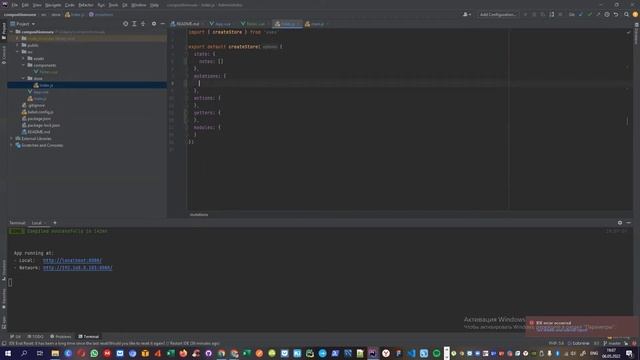Click the orange user avatar icon
The image size is (640, 360).
tap(635, 14)
